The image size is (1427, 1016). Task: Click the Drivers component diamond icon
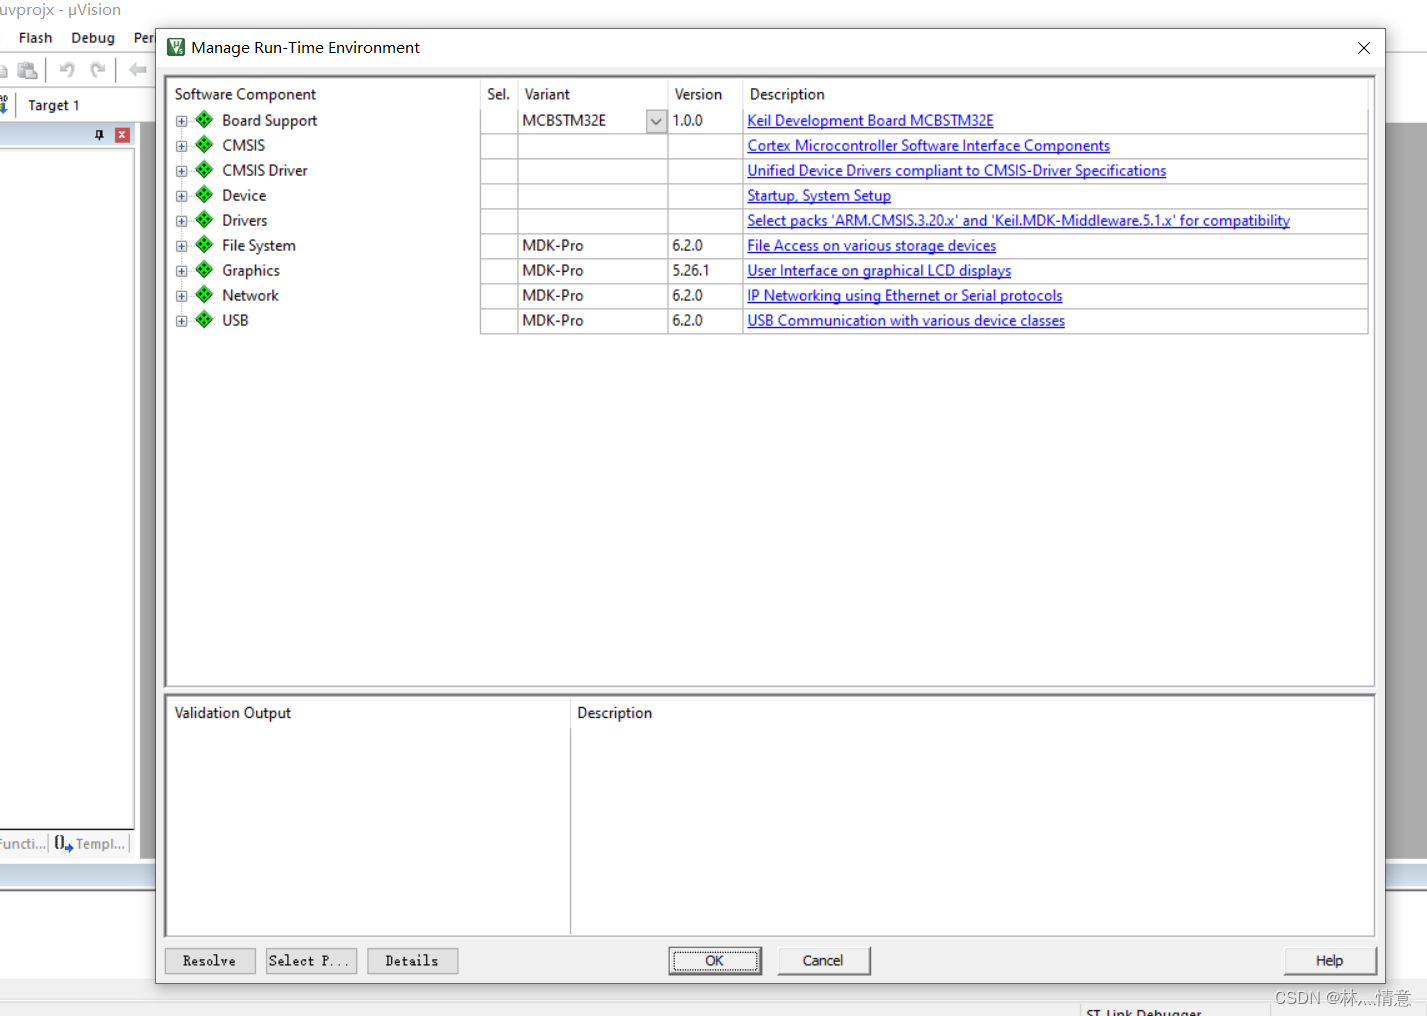204,220
